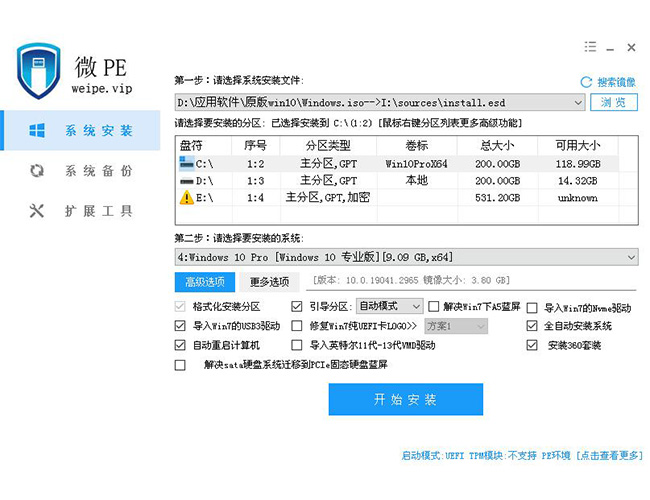Click the 微PE shield logo
Viewport: 650px width, 500px height.
coord(39,70)
